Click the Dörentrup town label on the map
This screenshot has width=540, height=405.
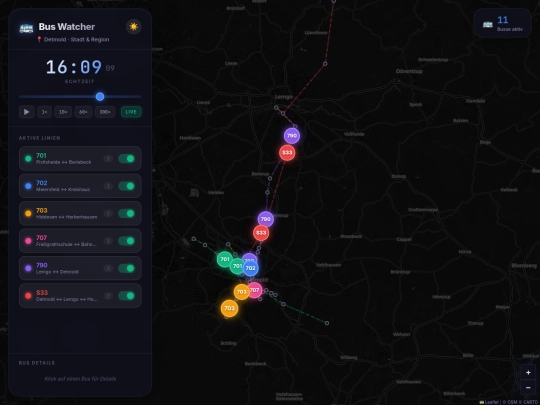tap(409, 71)
